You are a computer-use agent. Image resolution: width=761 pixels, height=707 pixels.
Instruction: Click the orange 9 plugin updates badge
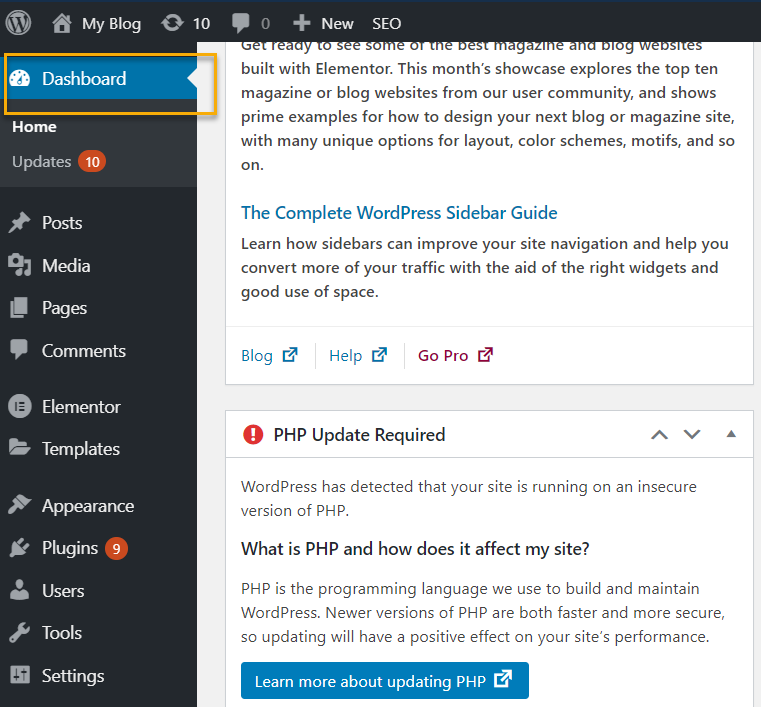(116, 548)
